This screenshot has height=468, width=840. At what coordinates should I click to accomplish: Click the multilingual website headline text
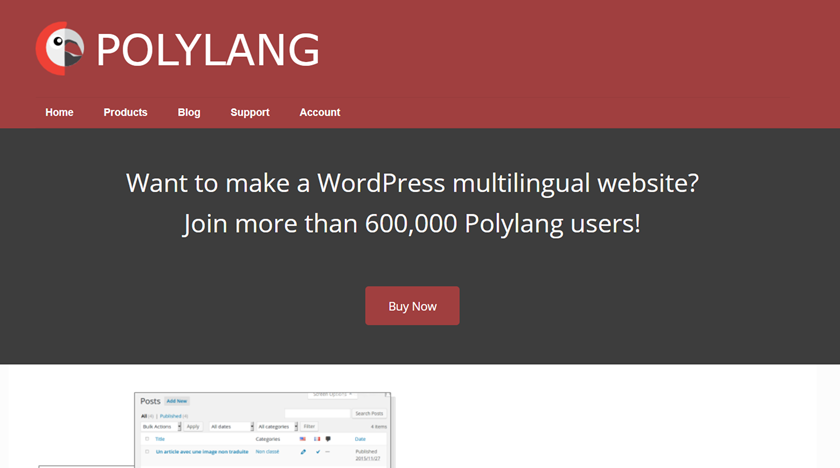pyautogui.click(x=412, y=183)
